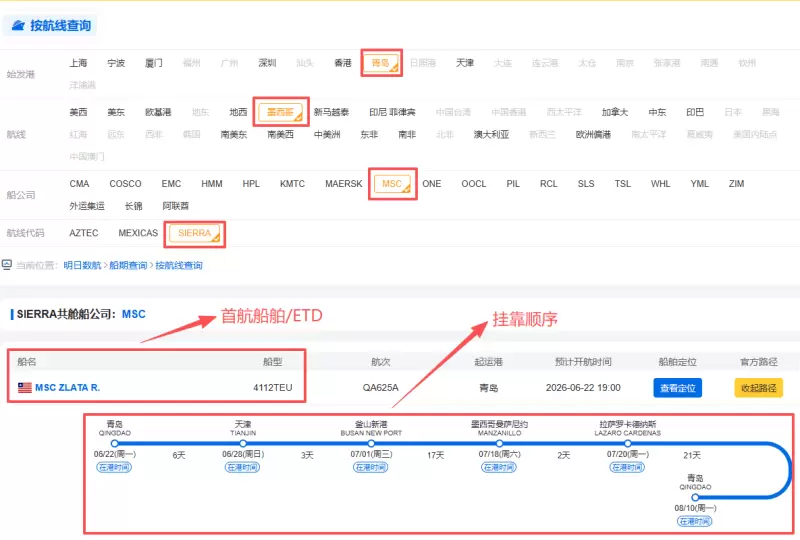The width and height of the screenshot is (800, 540).
Task: Filter by carrier YML
Action: (700, 184)
